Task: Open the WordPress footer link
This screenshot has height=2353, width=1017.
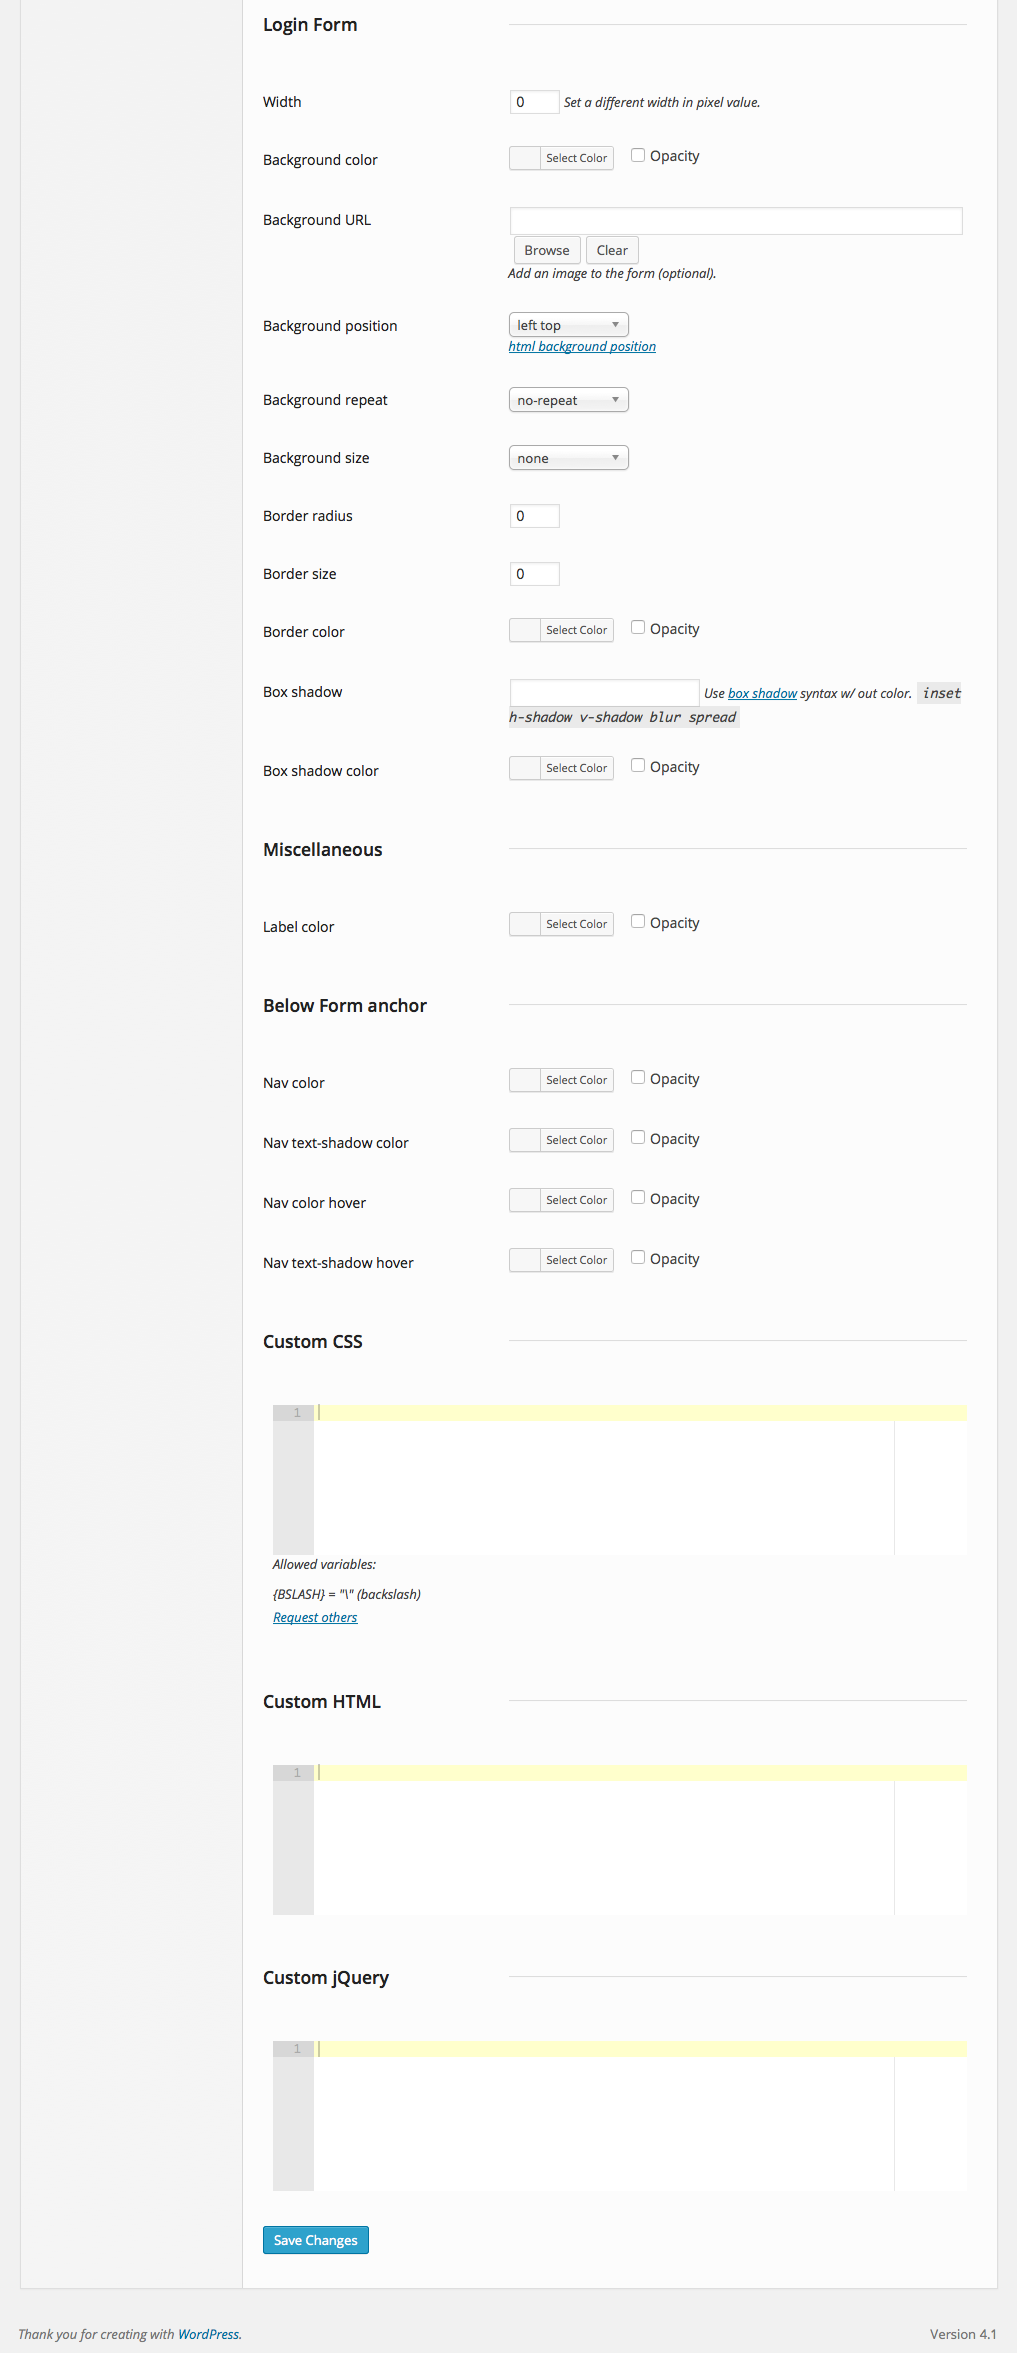Action: 209,2334
